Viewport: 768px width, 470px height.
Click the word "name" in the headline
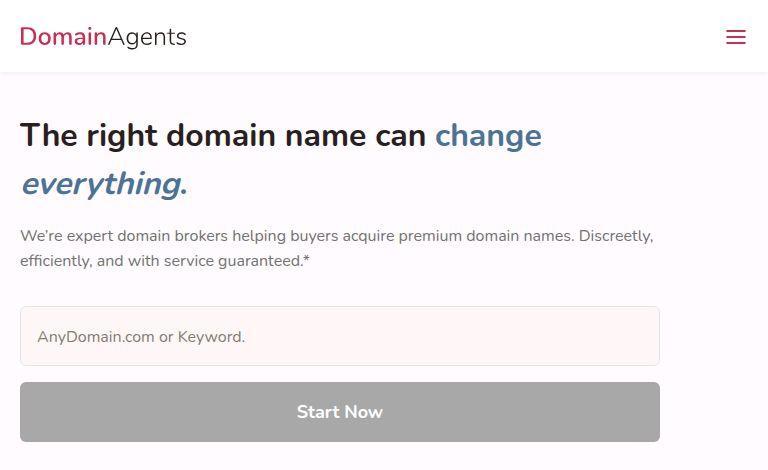pos(325,136)
